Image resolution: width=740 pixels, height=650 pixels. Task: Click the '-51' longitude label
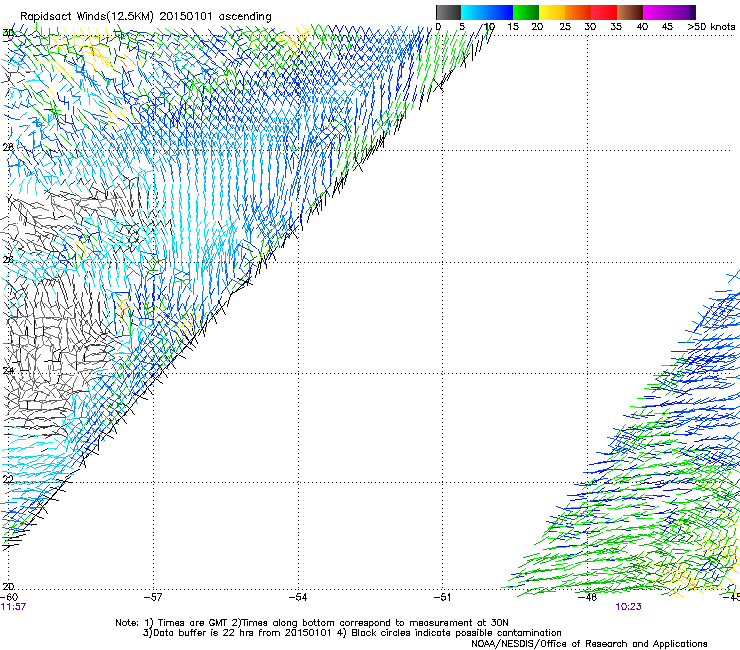(x=442, y=597)
